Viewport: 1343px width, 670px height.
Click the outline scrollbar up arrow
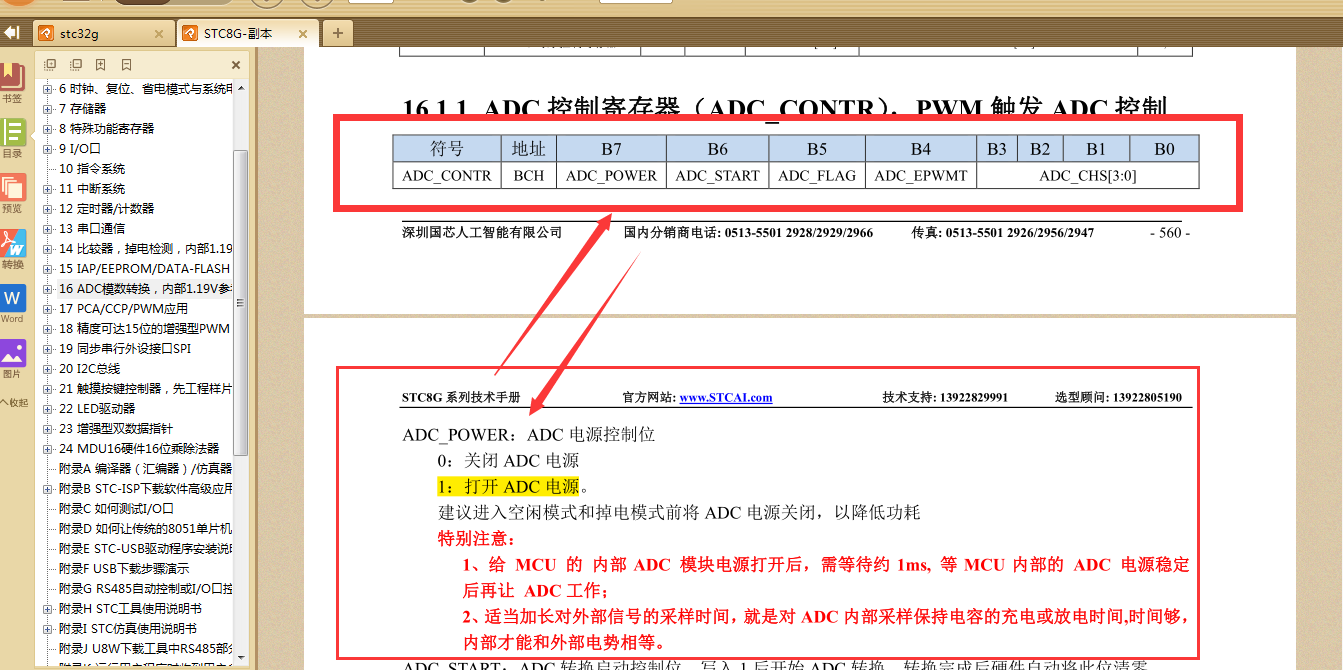(239, 89)
